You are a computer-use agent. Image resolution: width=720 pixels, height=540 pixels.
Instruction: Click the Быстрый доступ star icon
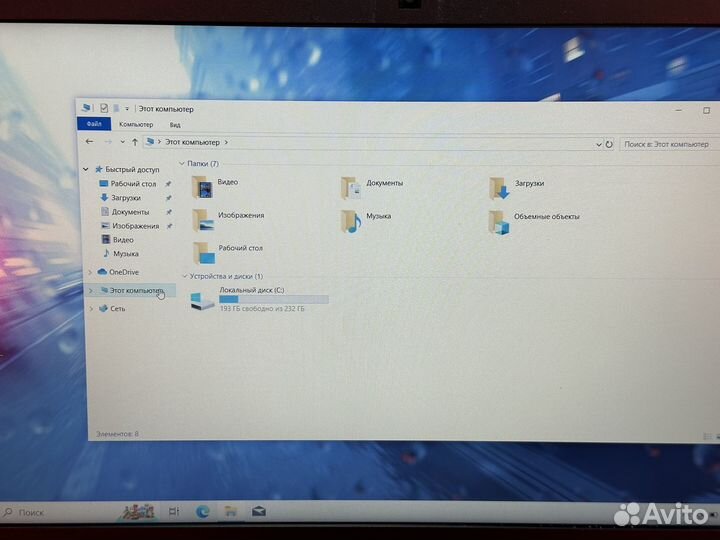[x=98, y=169]
